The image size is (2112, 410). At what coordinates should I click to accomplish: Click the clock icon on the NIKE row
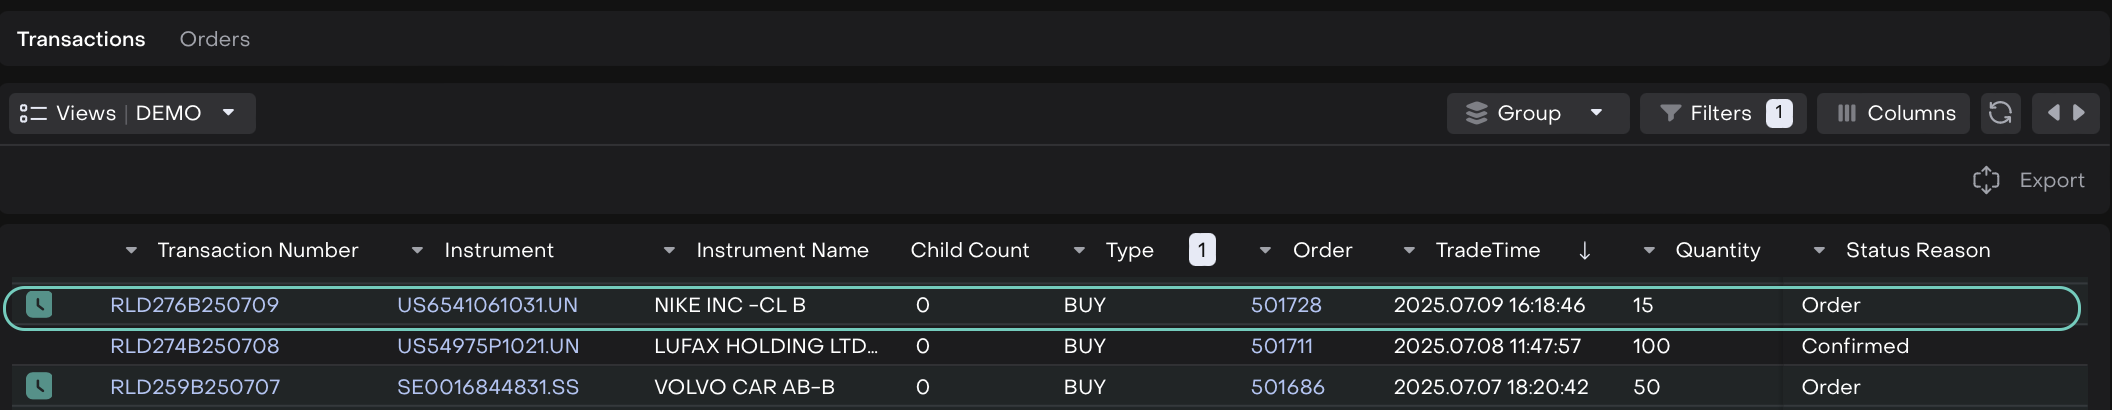pos(39,305)
